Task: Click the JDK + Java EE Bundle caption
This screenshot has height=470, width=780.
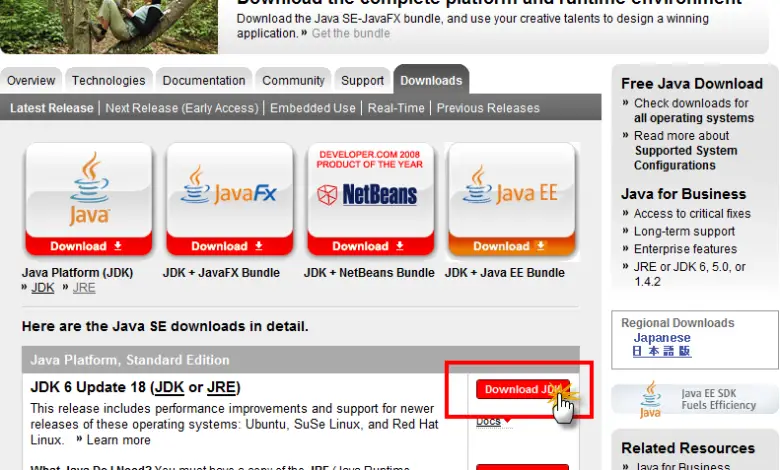Action: pos(505,273)
